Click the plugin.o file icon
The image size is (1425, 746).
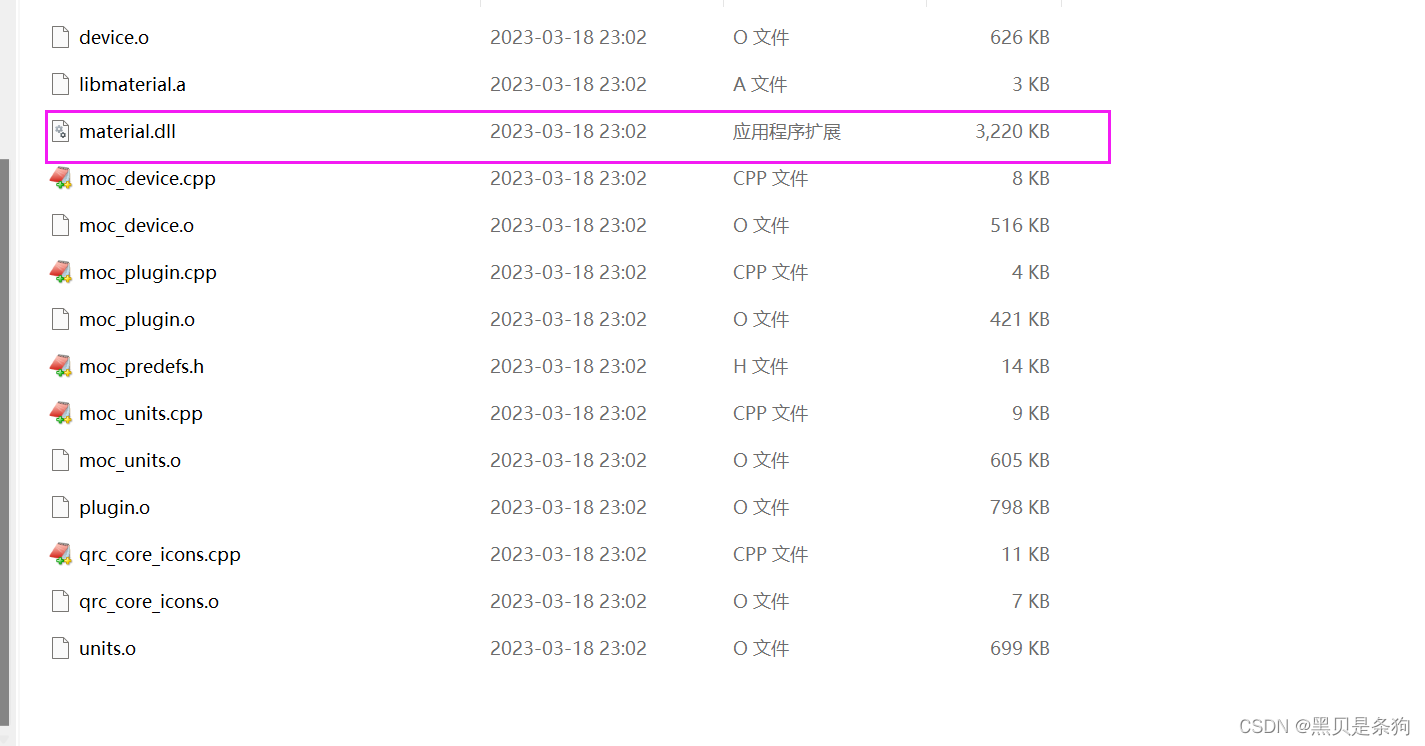pyautogui.click(x=60, y=507)
